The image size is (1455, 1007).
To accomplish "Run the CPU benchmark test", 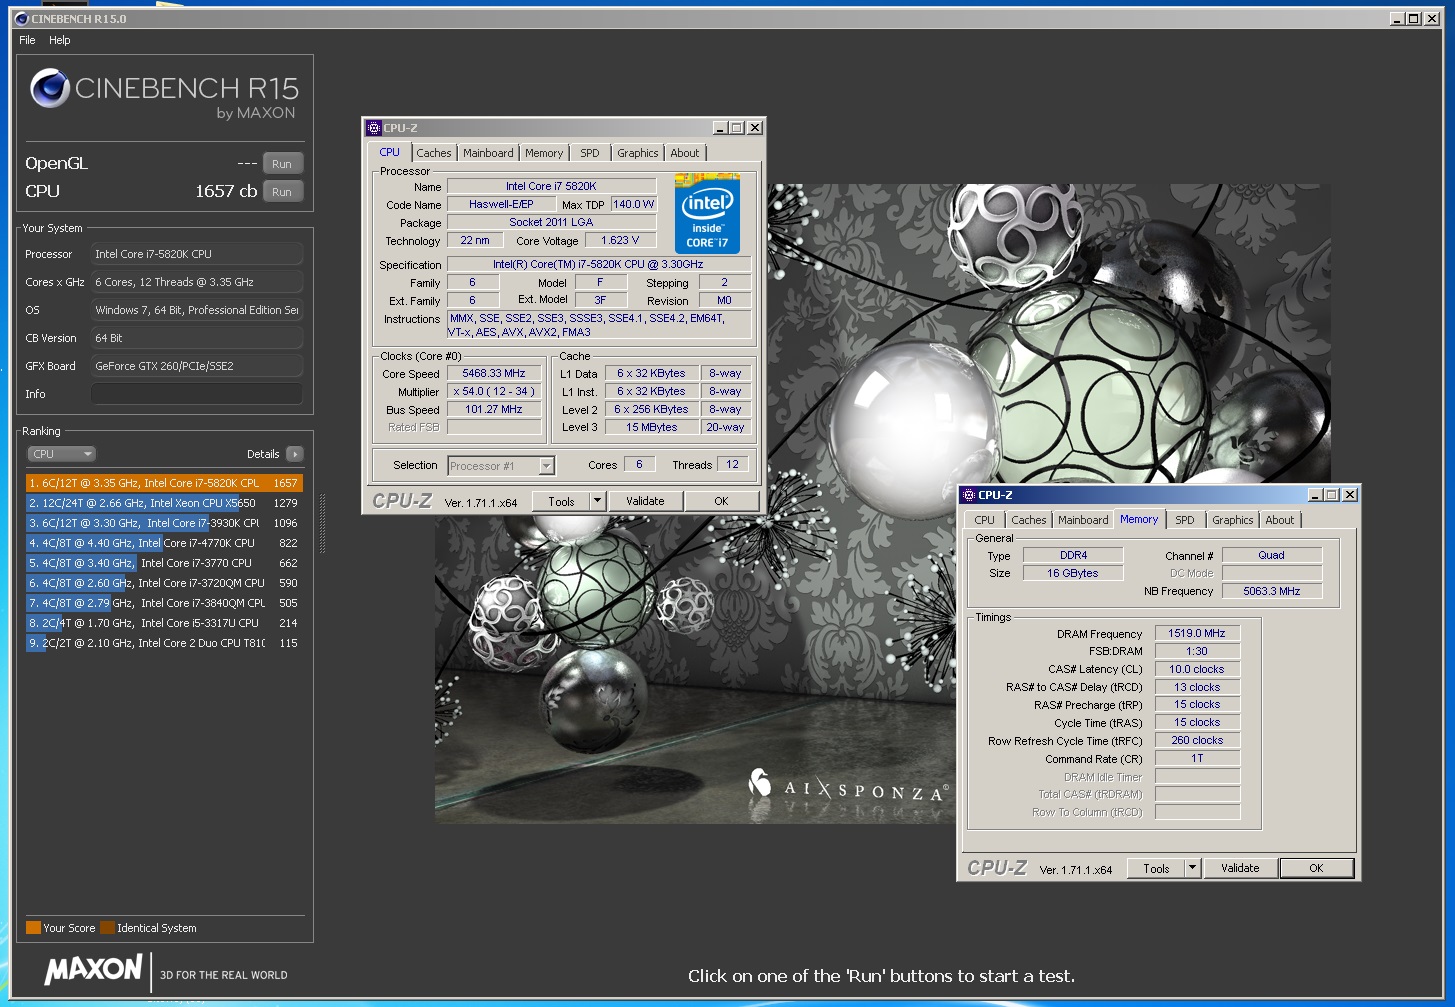I will (x=282, y=192).
